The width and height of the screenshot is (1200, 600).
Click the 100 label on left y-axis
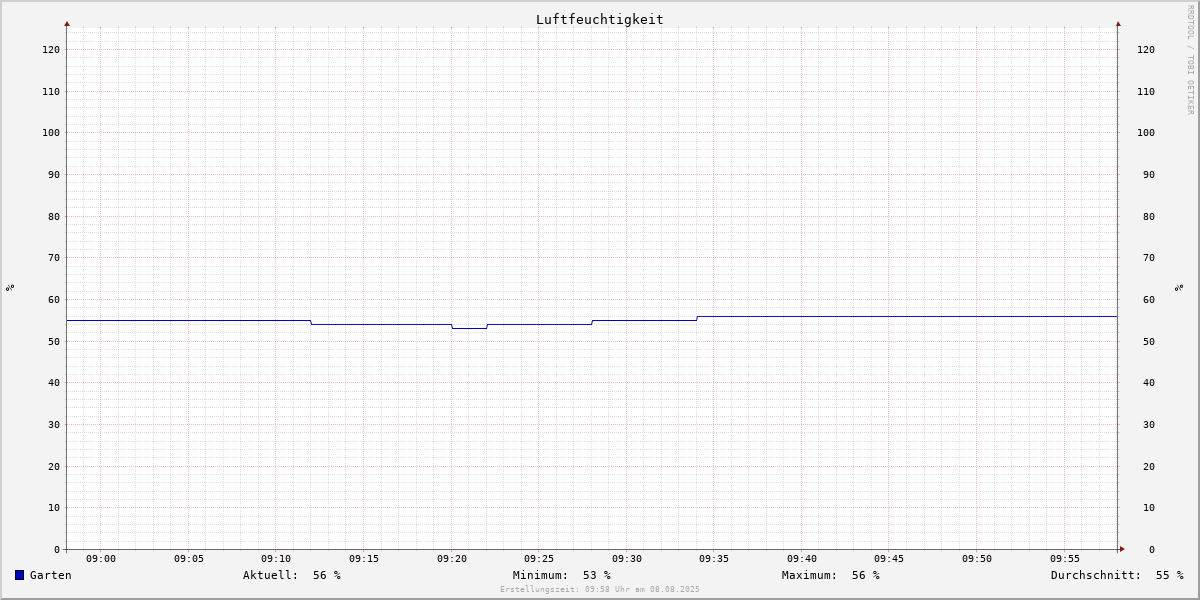[51, 132]
